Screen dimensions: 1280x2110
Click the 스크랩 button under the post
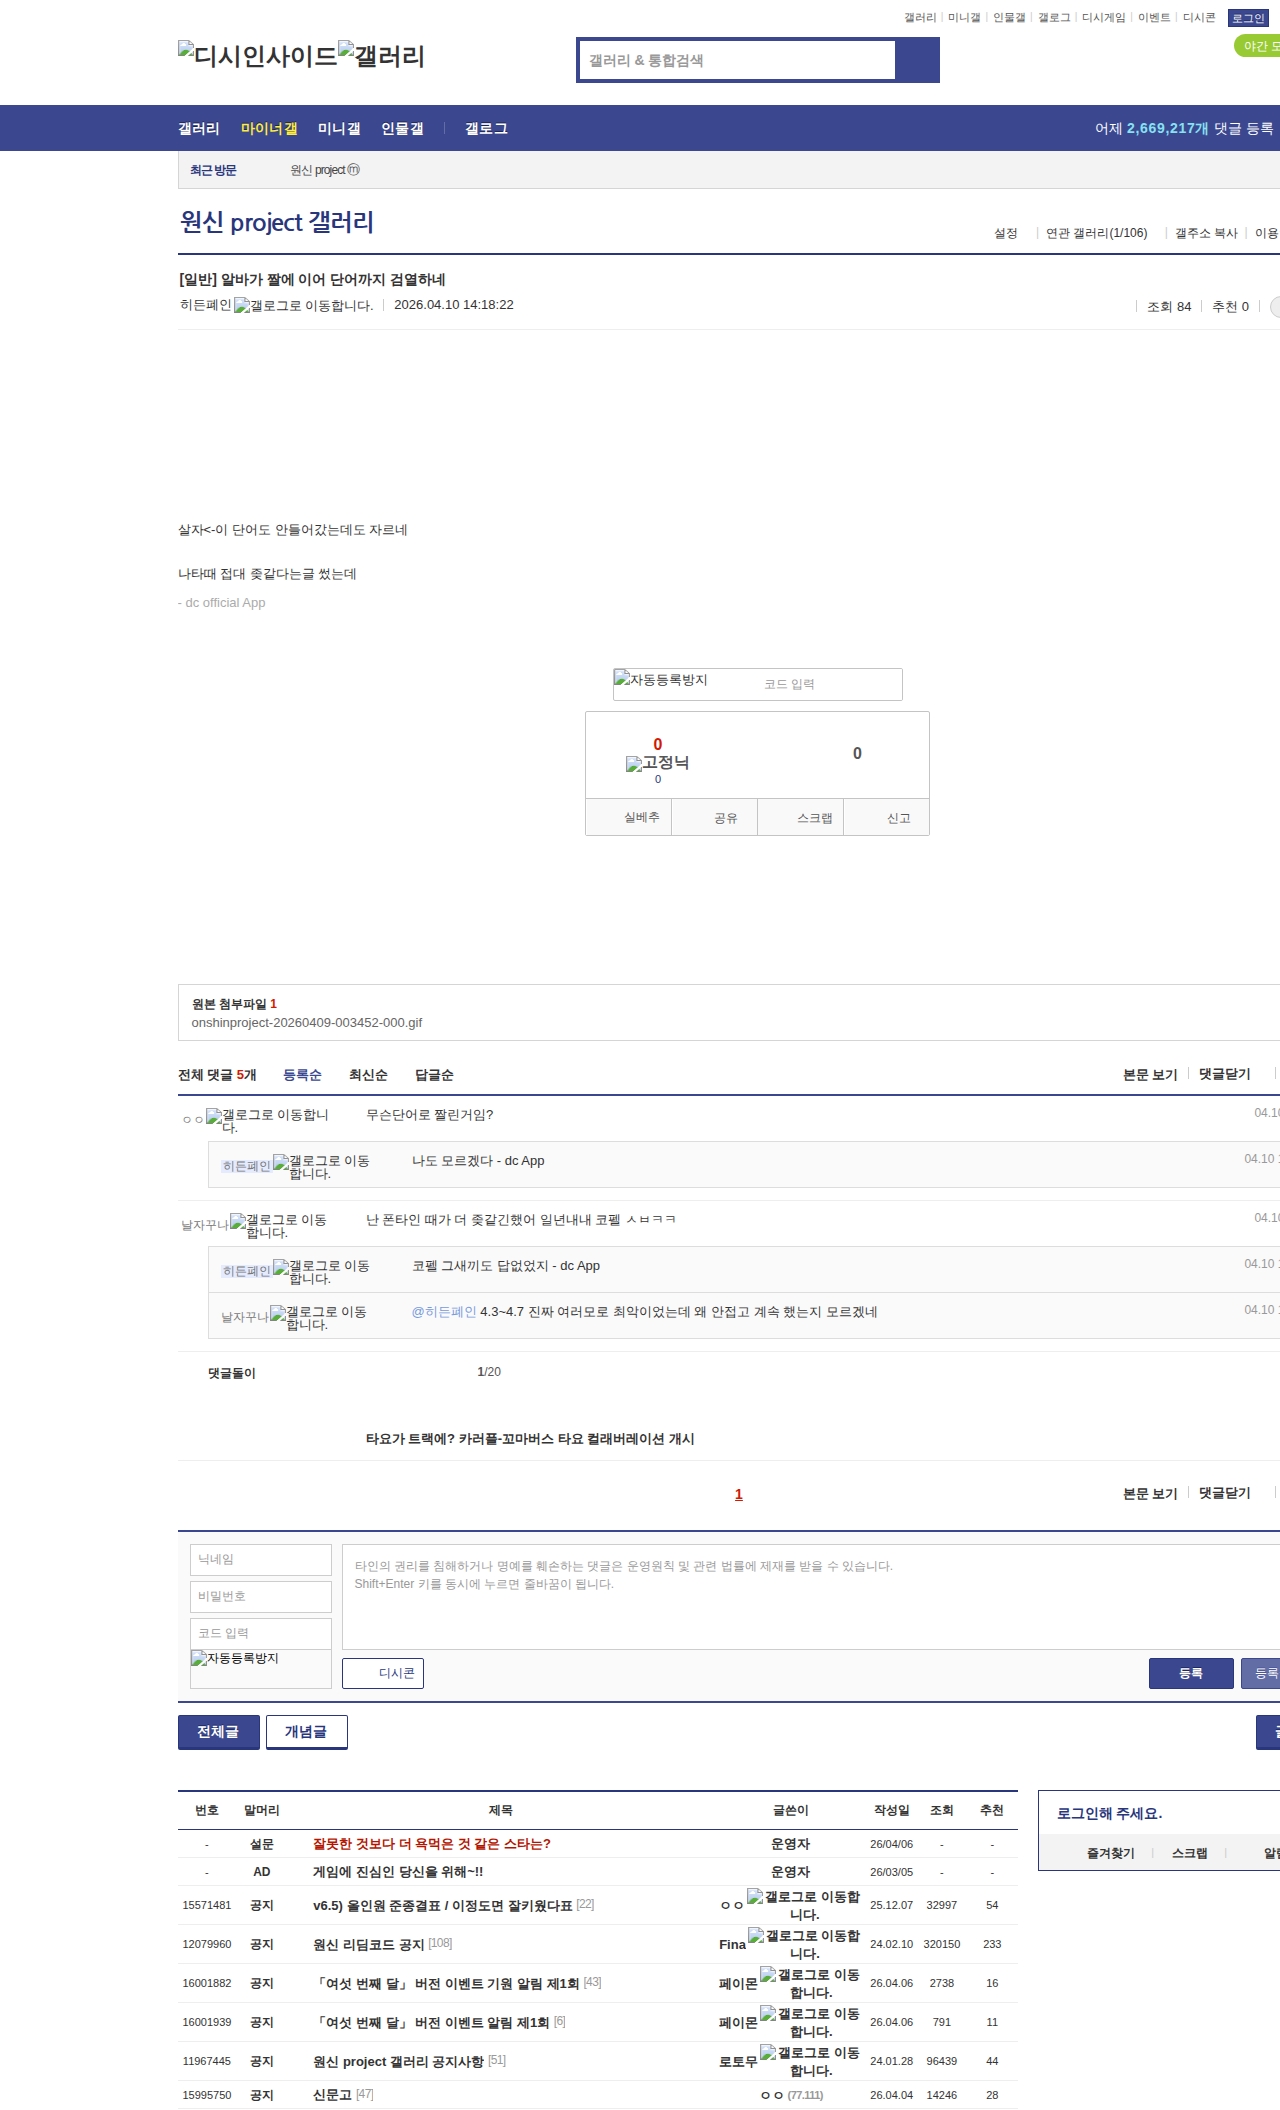(x=814, y=818)
